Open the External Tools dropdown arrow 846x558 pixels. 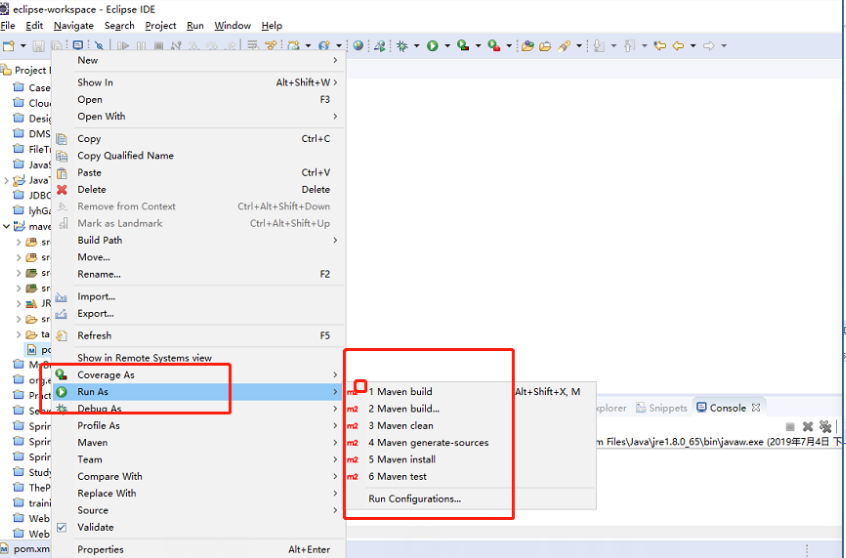pyautogui.click(x=509, y=46)
